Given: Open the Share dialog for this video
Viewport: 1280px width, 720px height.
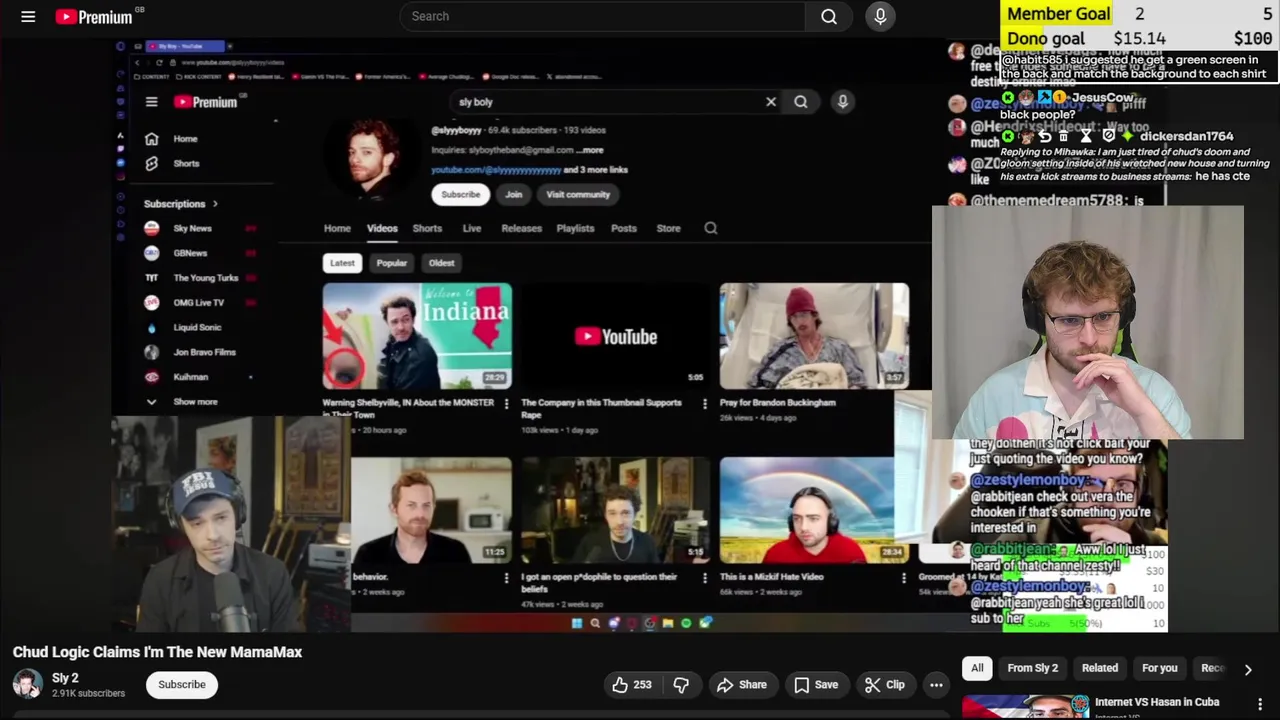Looking at the screenshot, I should point(742,685).
